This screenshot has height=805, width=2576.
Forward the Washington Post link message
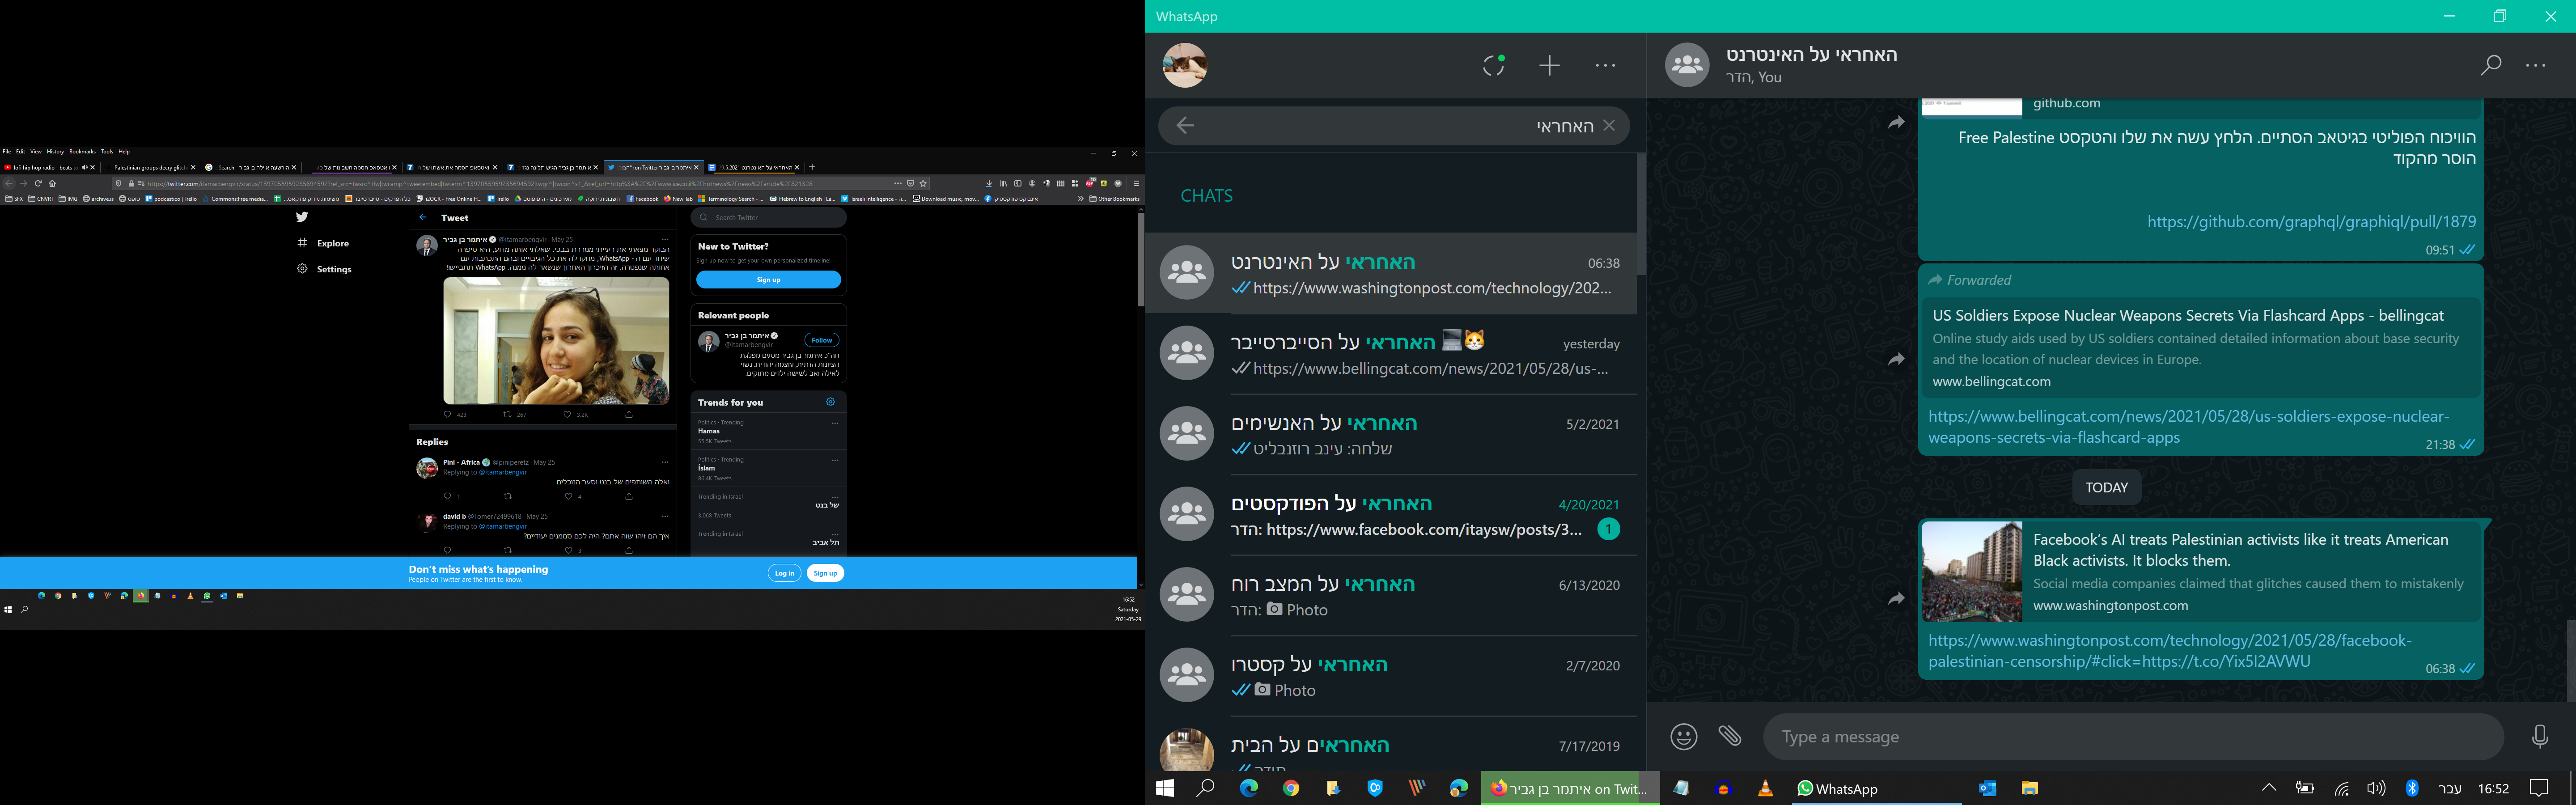pyautogui.click(x=1896, y=599)
